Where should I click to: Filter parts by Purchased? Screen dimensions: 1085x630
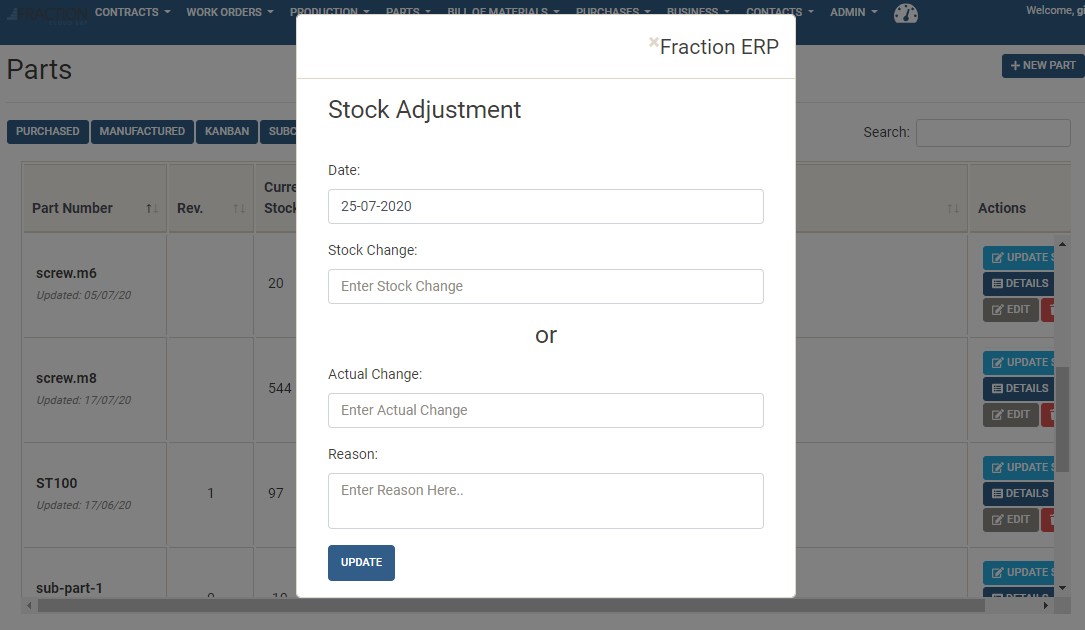point(47,131)
